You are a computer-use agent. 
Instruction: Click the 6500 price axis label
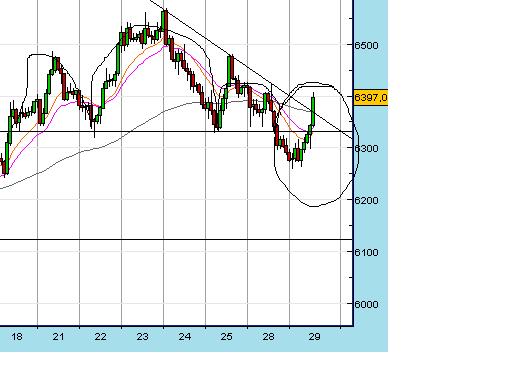pos(366,46)
